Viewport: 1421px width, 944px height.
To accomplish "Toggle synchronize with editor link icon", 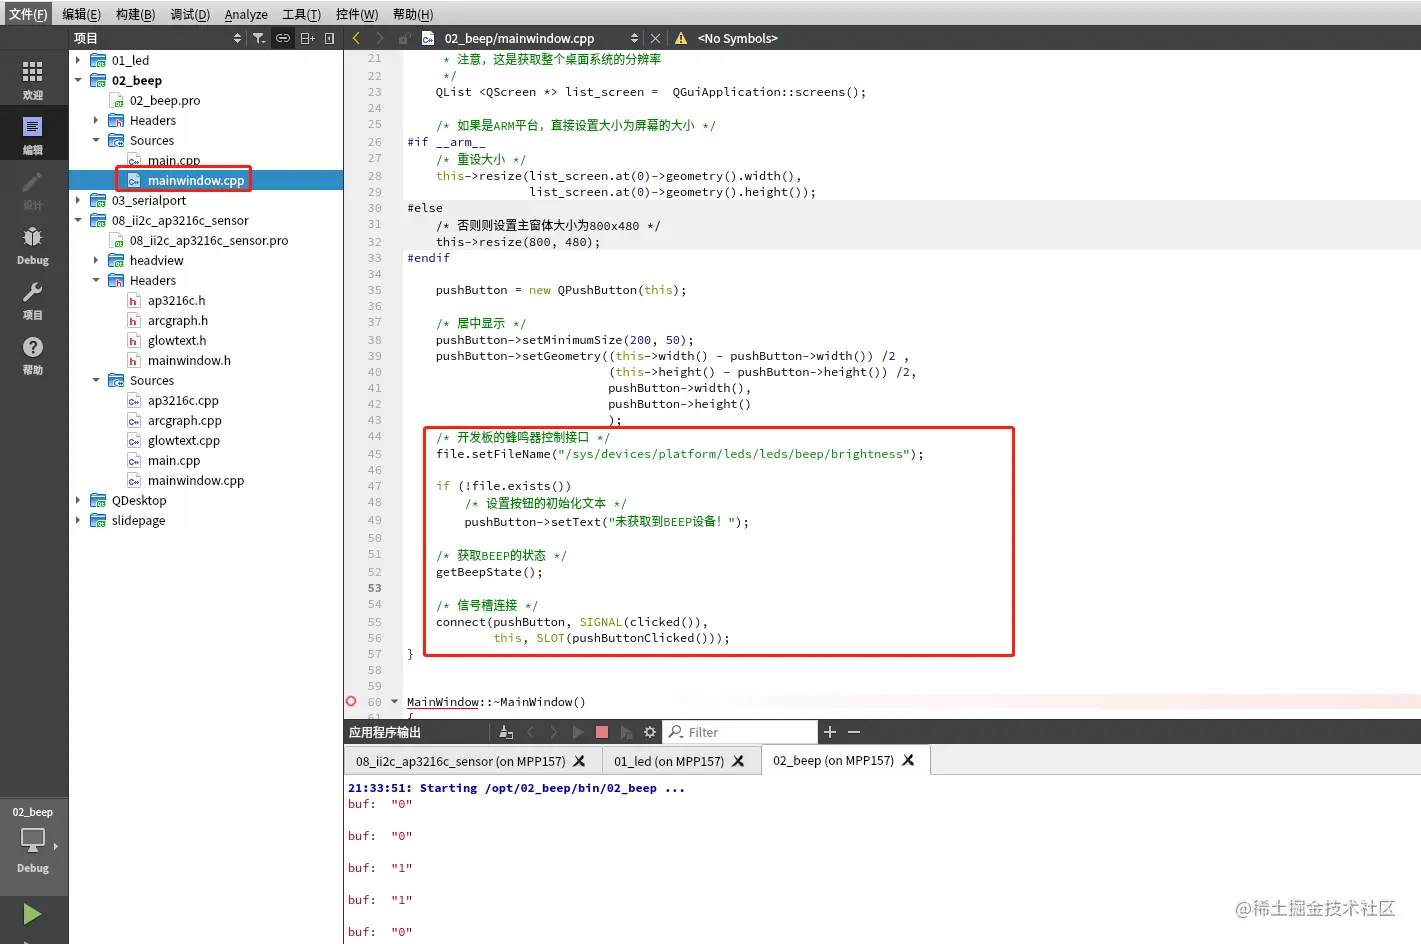I will (x=283, y=38).
